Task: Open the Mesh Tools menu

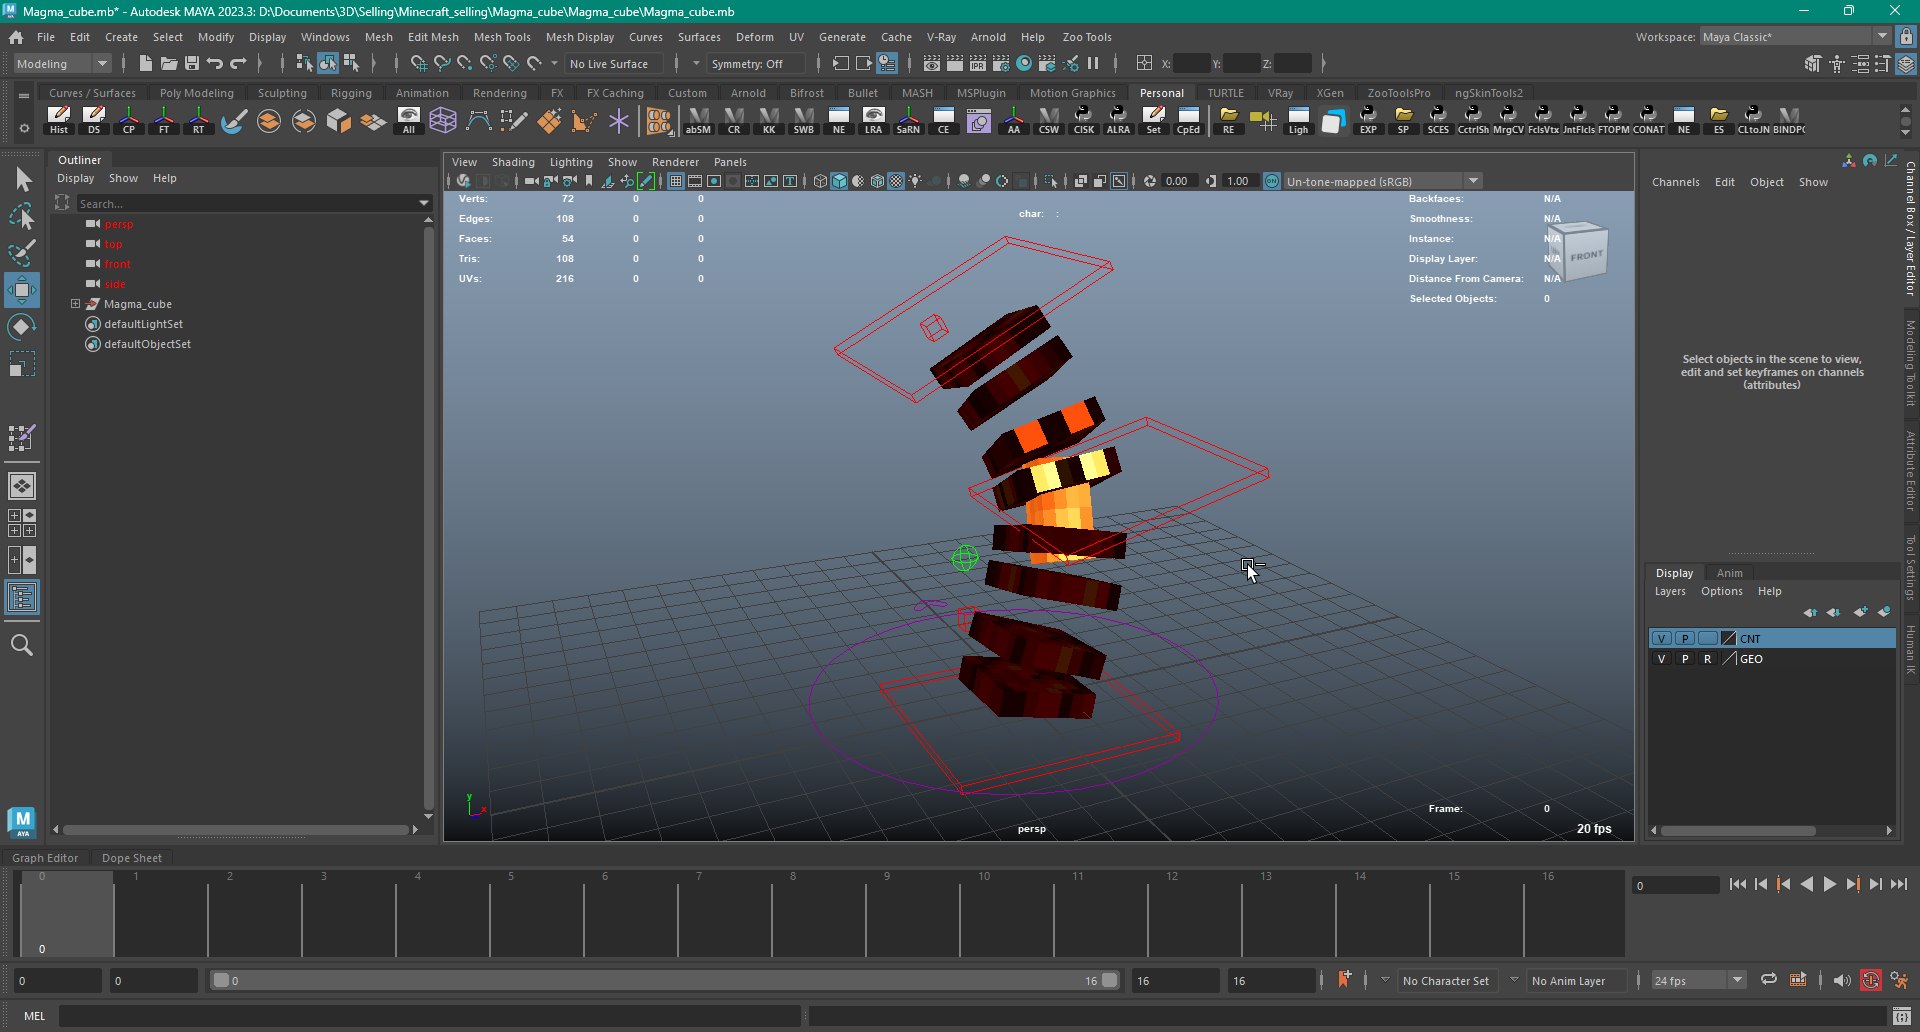Action: tap(502, 37)
